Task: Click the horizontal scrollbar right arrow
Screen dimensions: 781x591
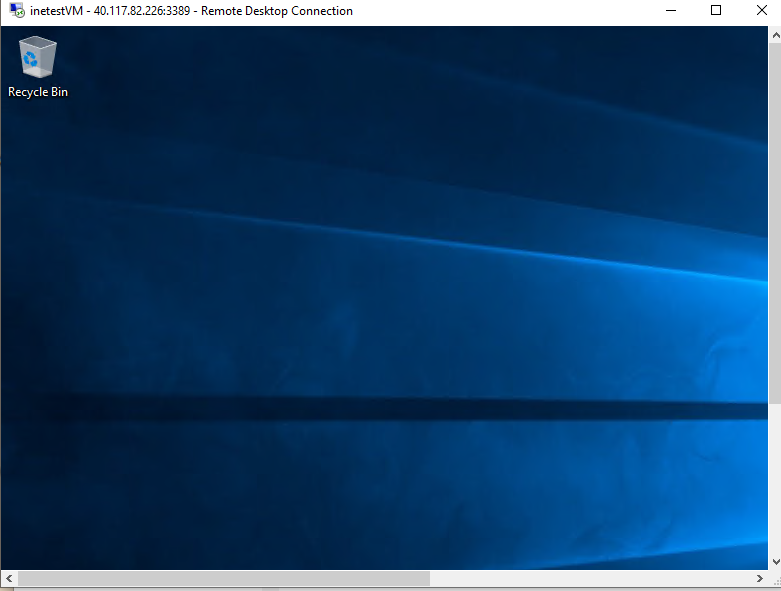Action: pyautogui.click(x=760, y=579)
